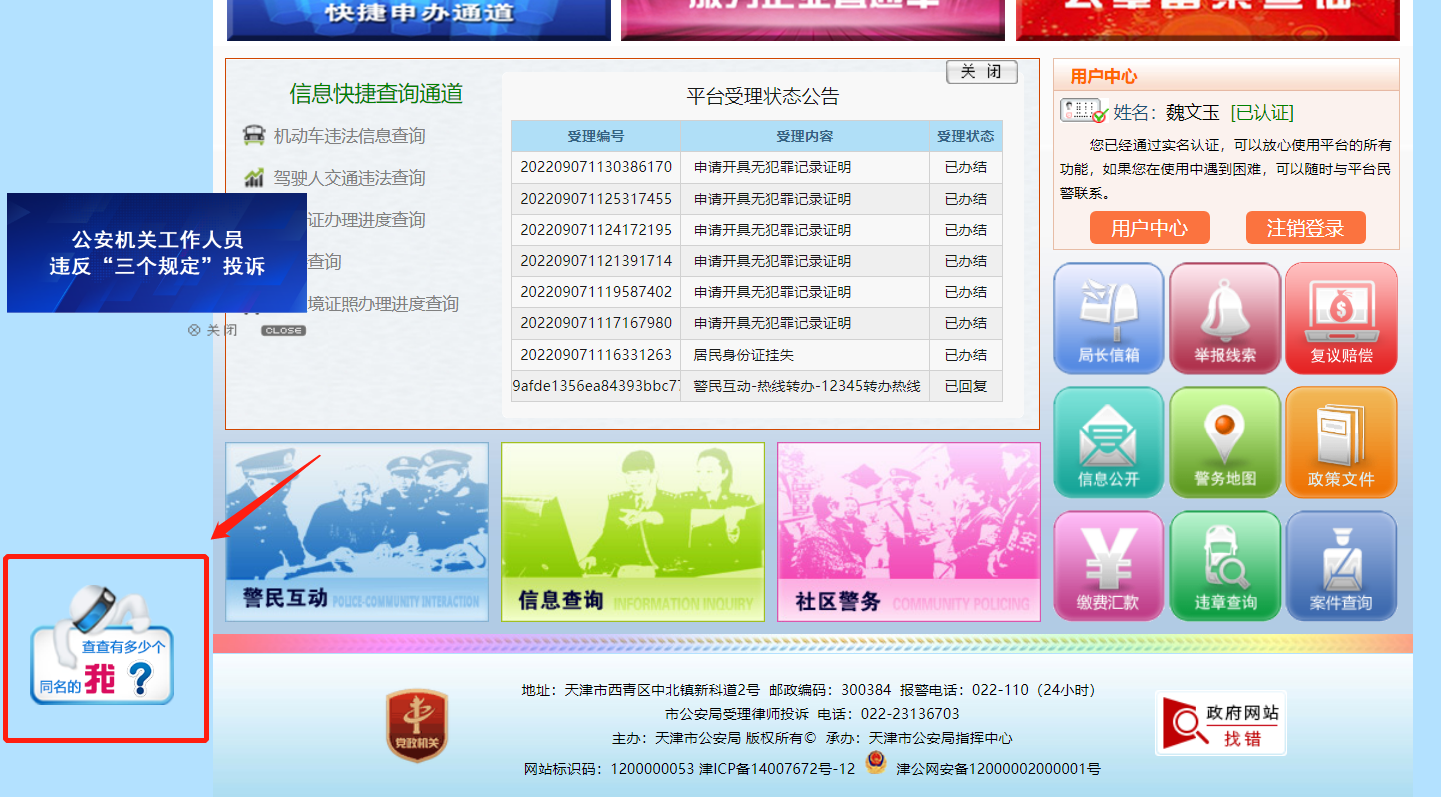Open the 违章查询 car search icon
This screenshot has height=797, width=1441.
tap(1224, 566)
